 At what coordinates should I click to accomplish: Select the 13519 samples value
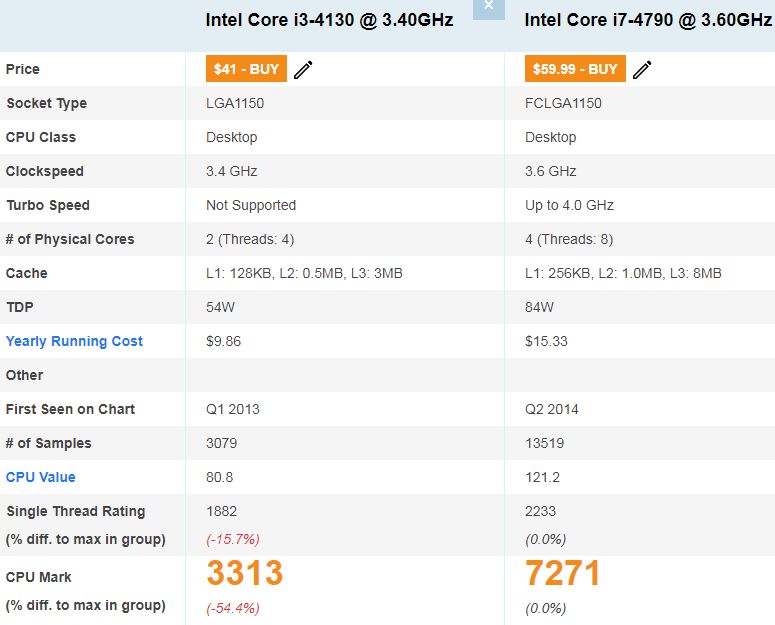click(x=544, y=443)
